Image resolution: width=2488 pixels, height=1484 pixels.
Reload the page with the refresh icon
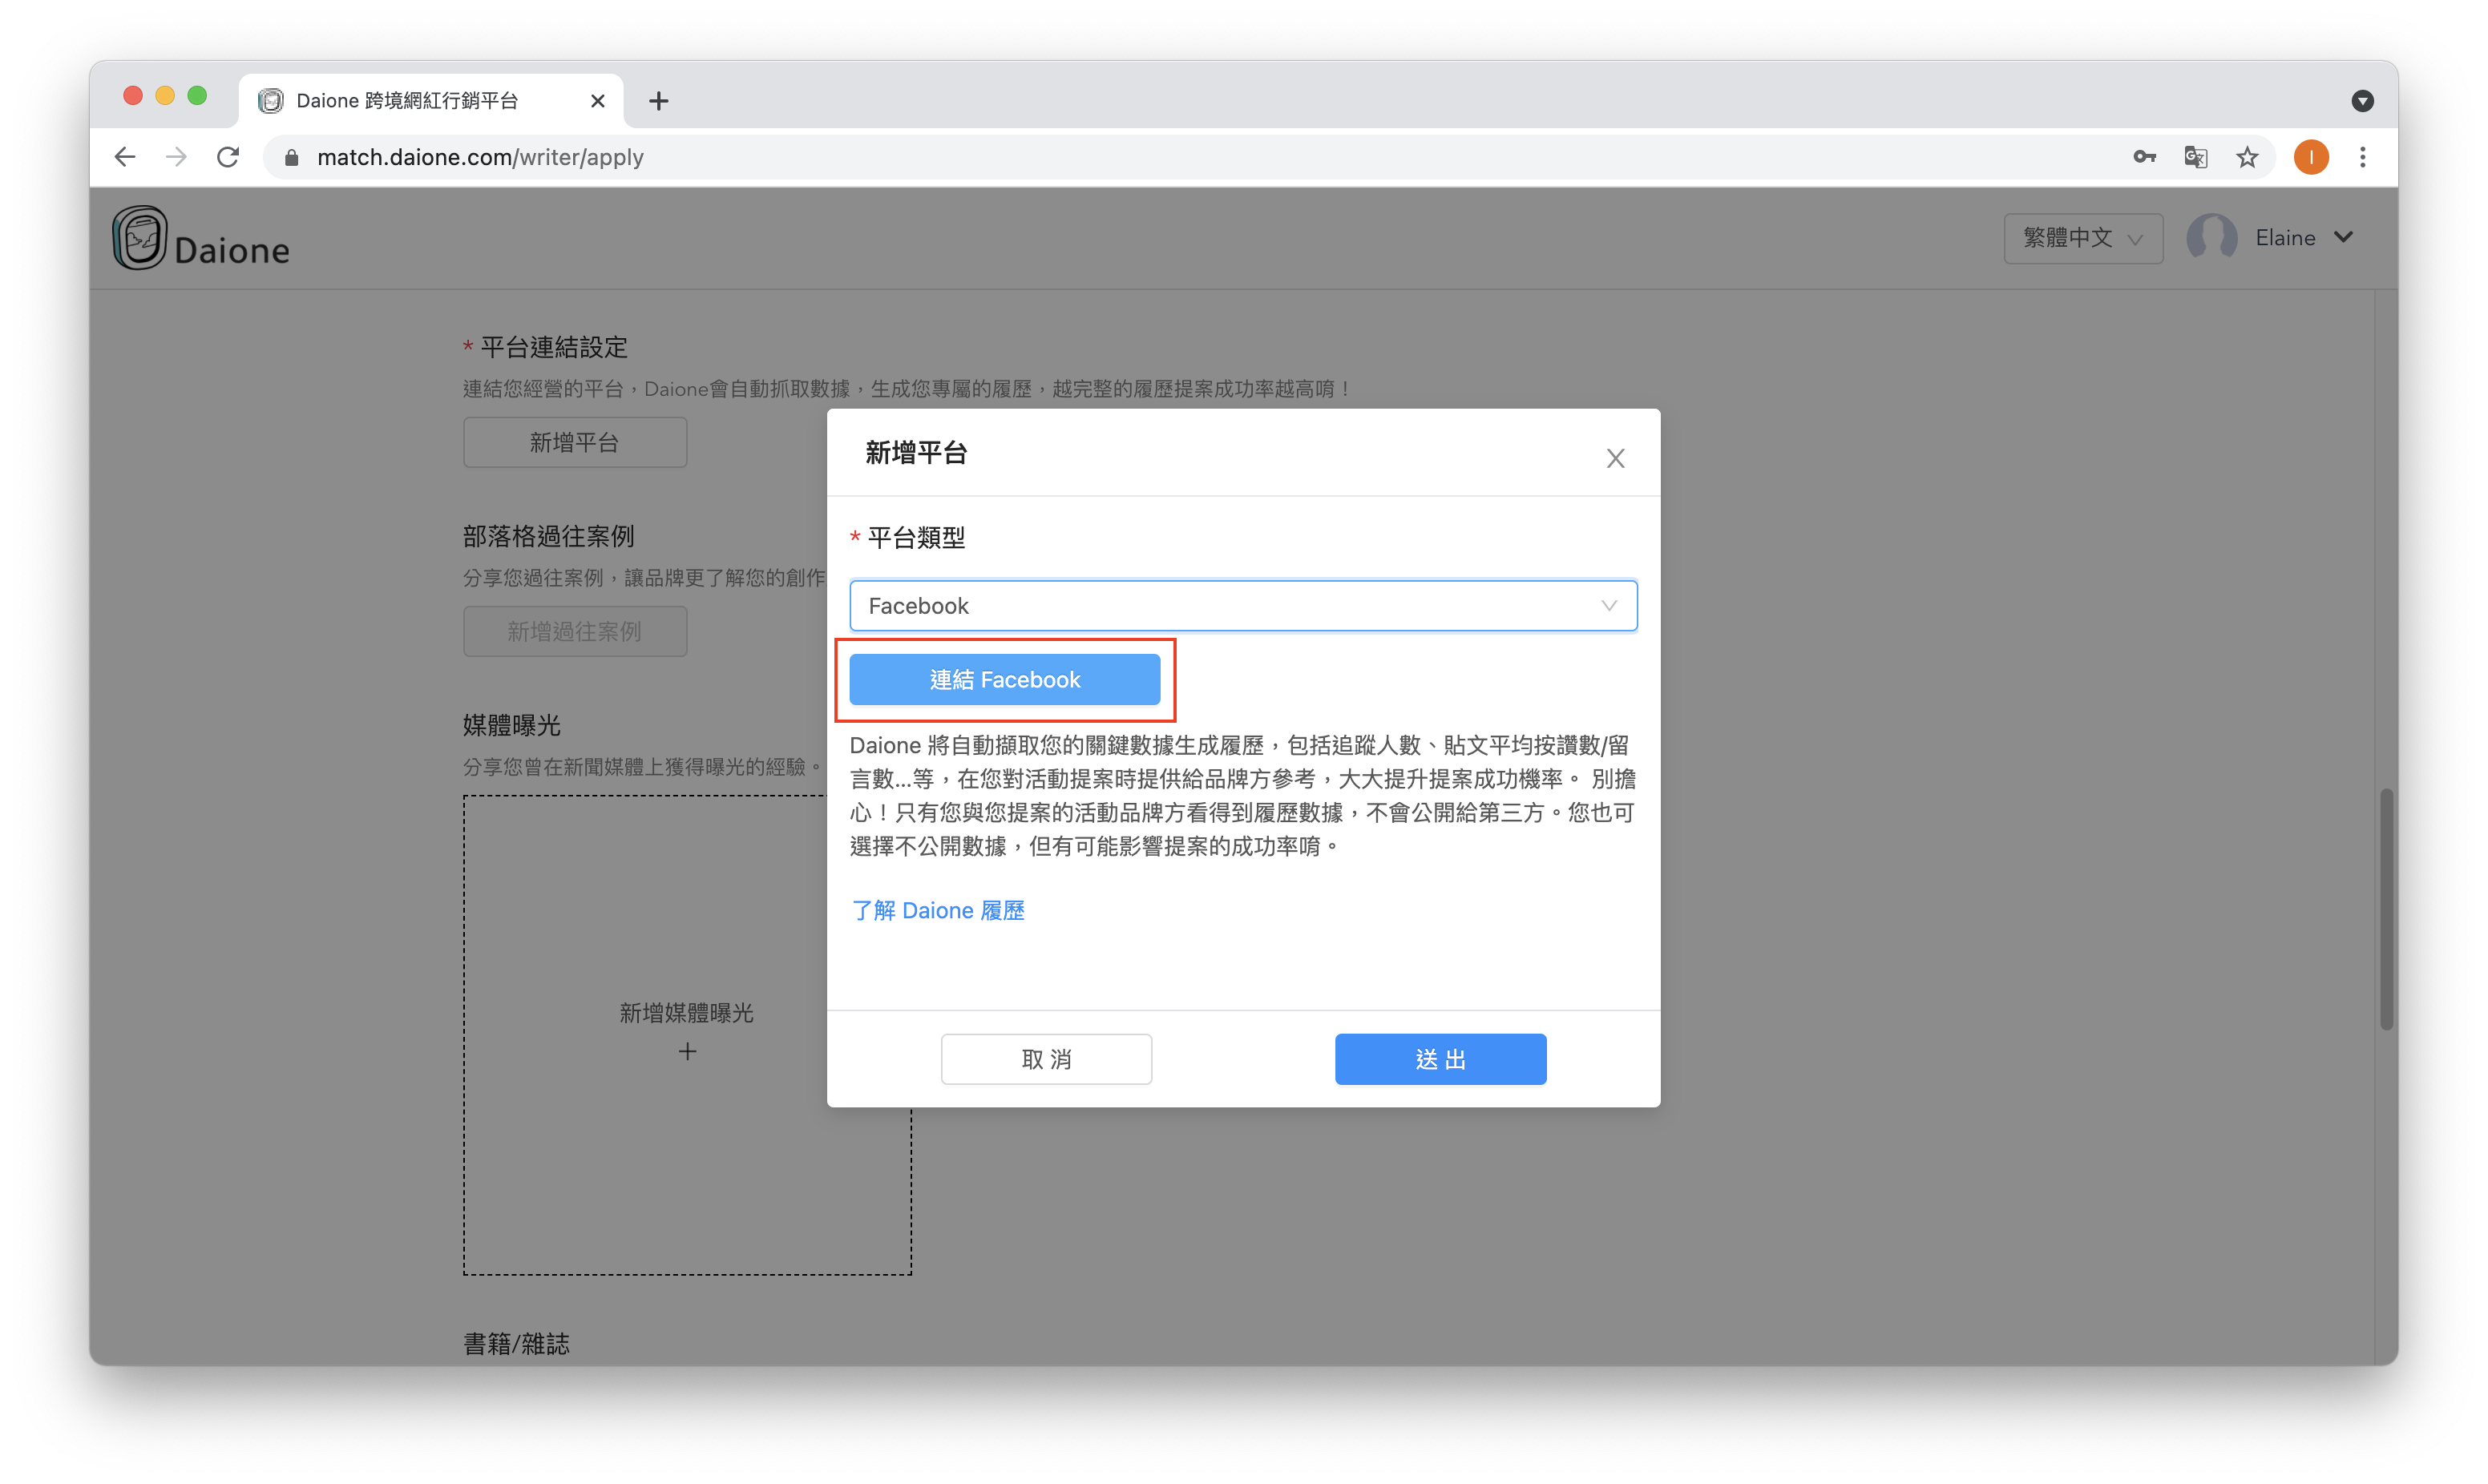[229, 157]
